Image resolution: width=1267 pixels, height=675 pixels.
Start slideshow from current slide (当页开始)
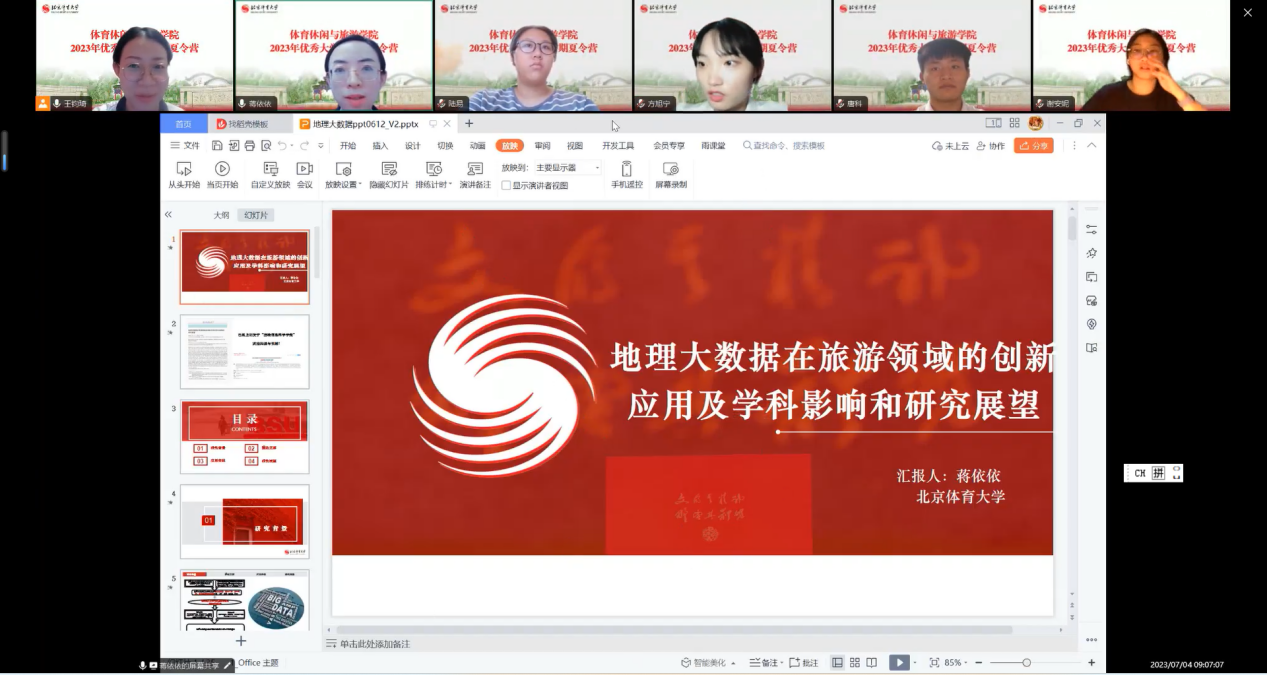222,174
